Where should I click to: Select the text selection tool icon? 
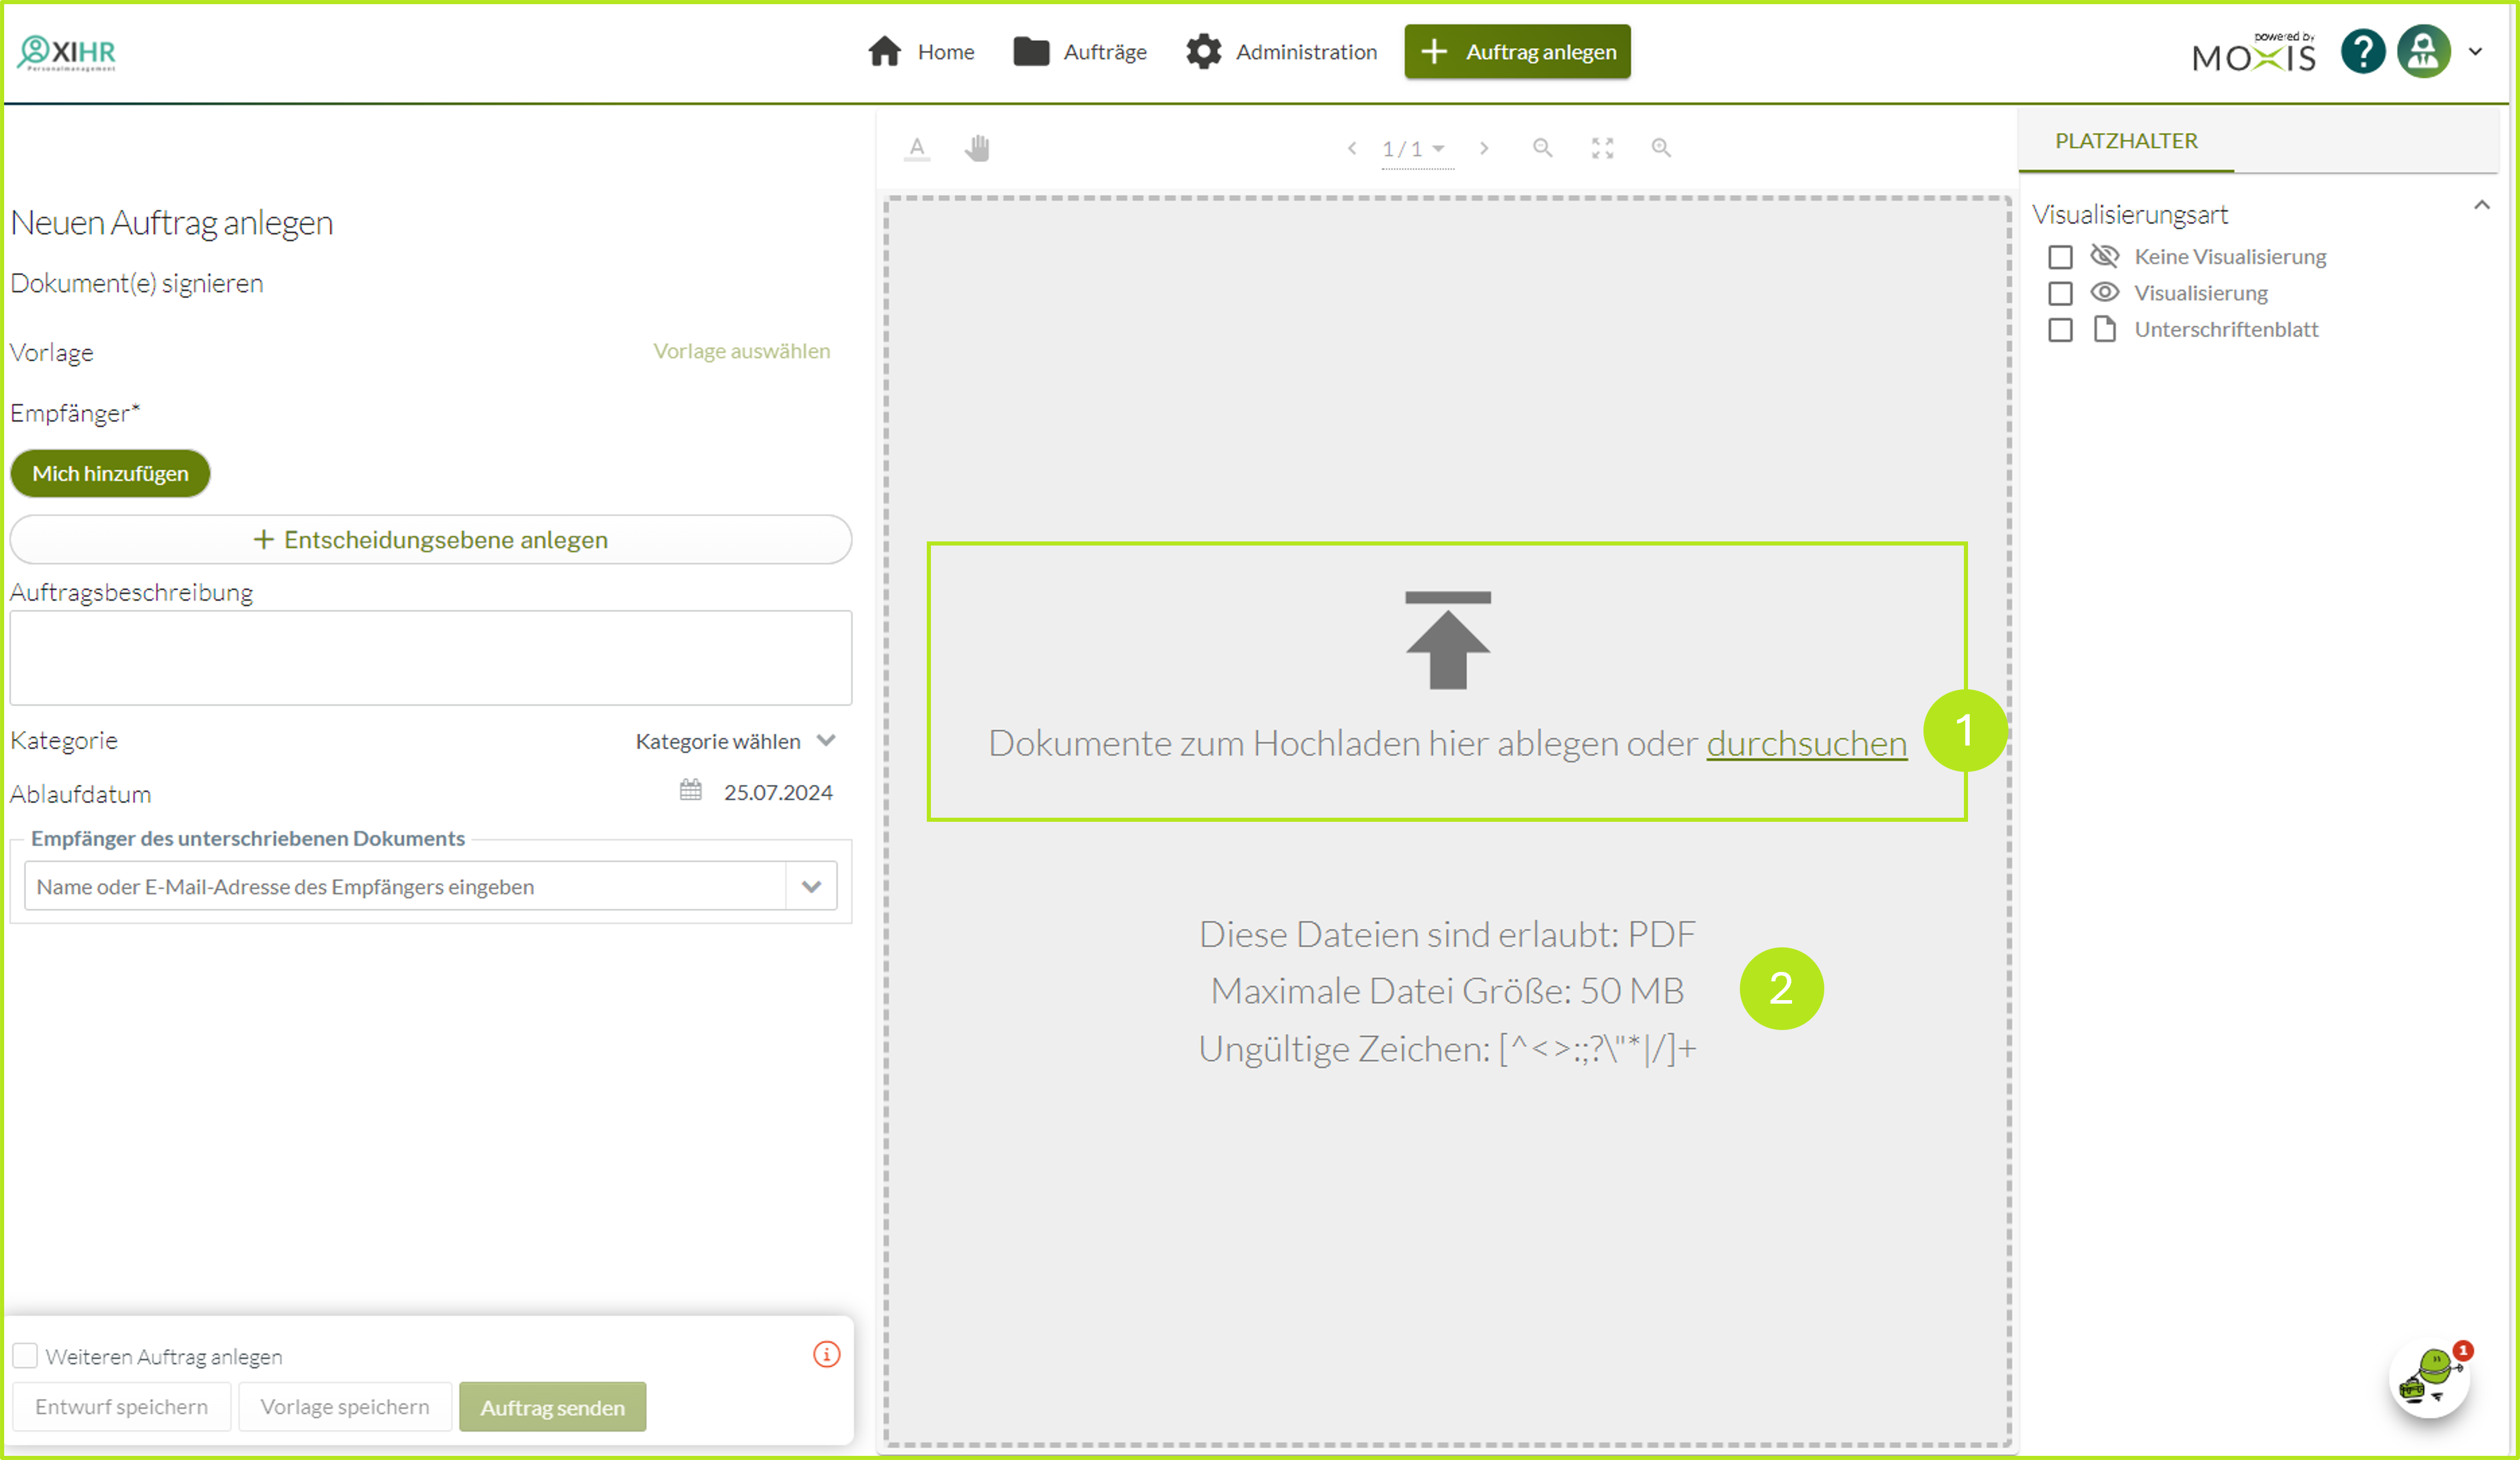(916, 148)
